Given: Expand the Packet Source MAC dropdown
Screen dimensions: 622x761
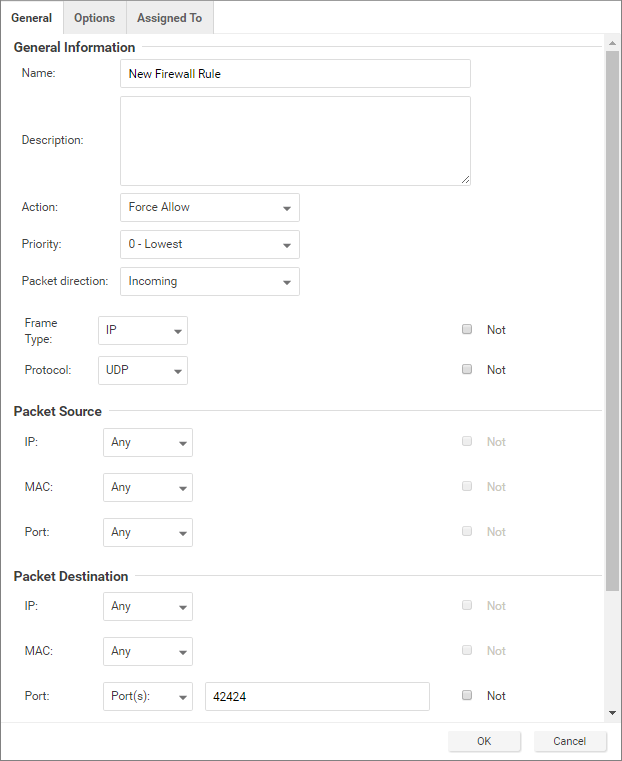Looking at the screenshot, I should 148,488.
